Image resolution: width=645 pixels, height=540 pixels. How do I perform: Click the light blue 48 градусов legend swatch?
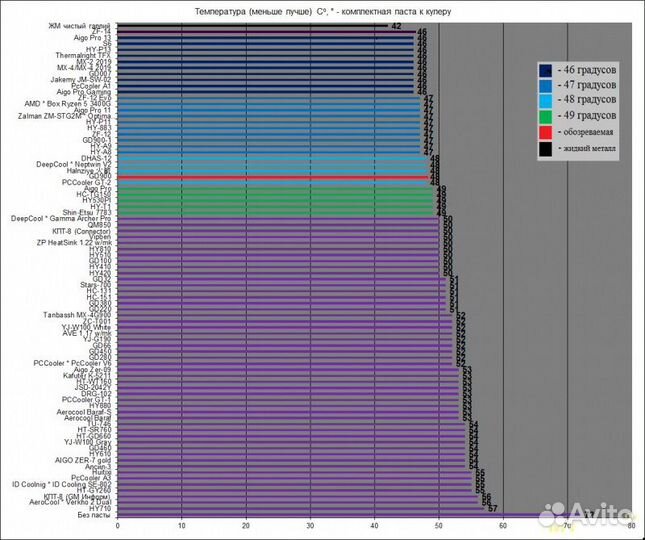547,101
